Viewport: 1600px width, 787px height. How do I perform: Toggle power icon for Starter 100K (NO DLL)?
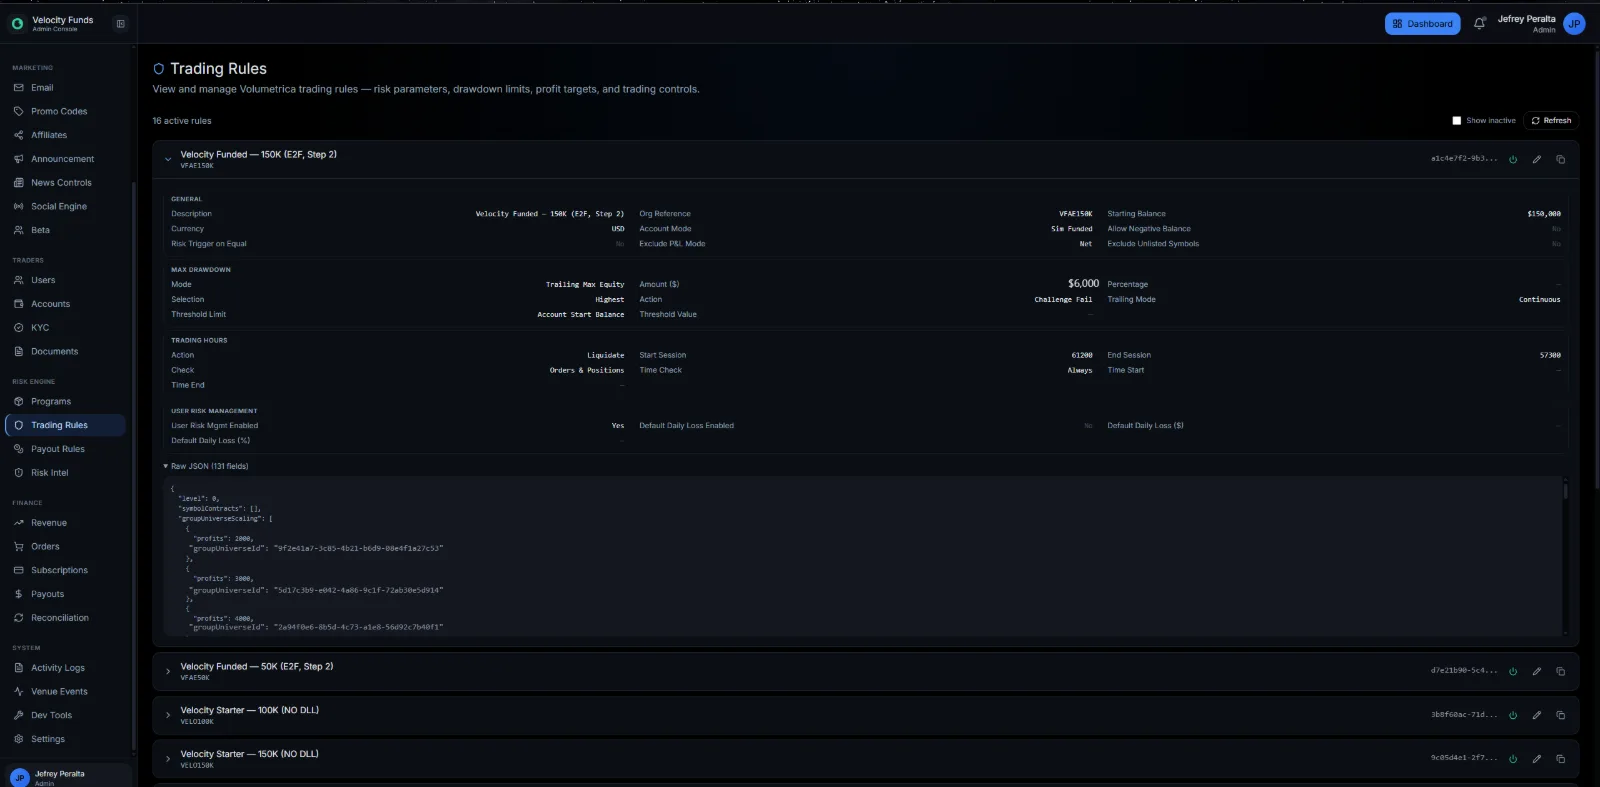pos(1513,715)
